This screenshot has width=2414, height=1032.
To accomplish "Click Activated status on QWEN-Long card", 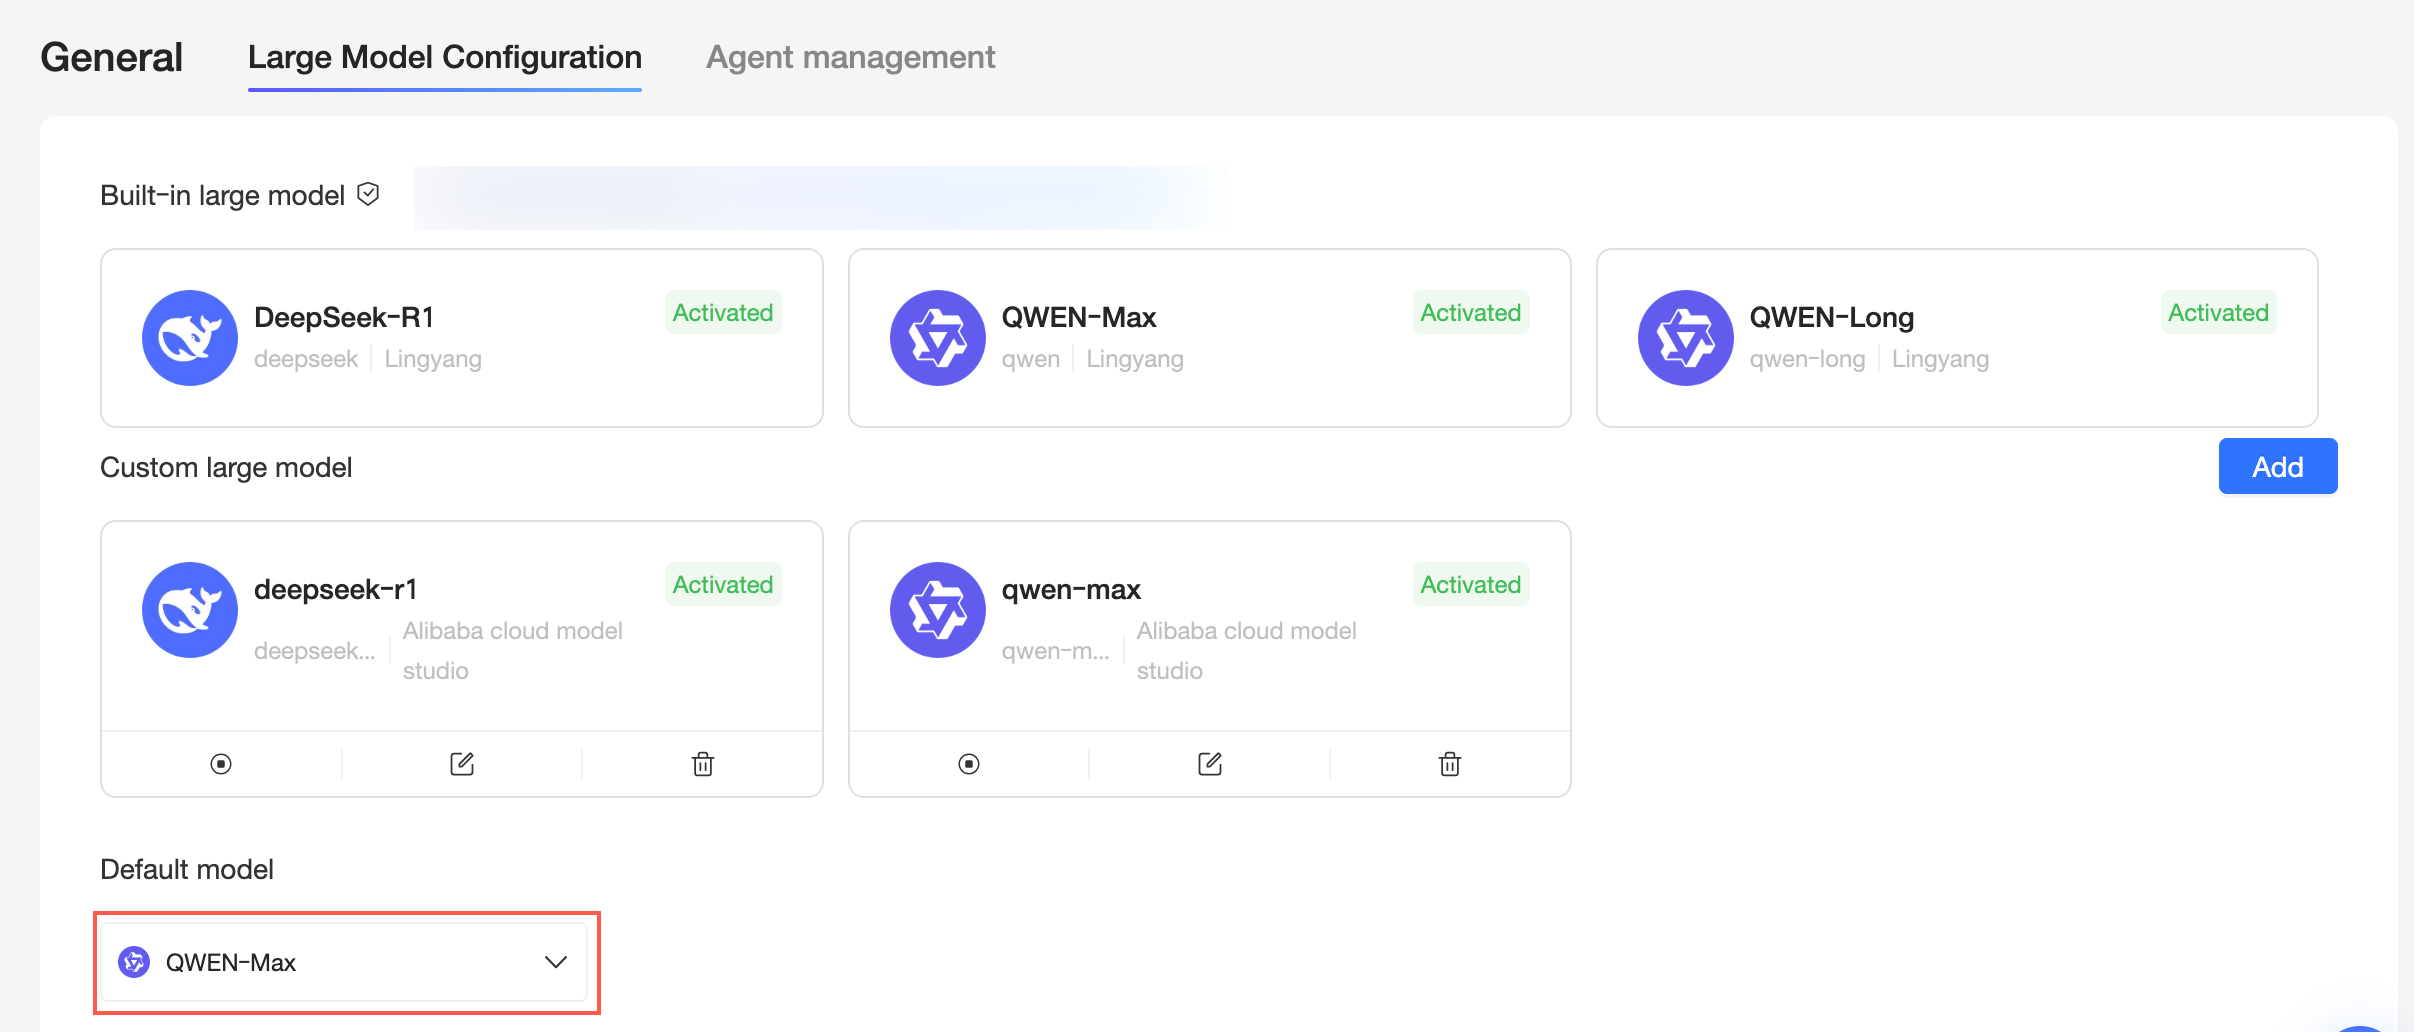I will [x=2218, y=312].
